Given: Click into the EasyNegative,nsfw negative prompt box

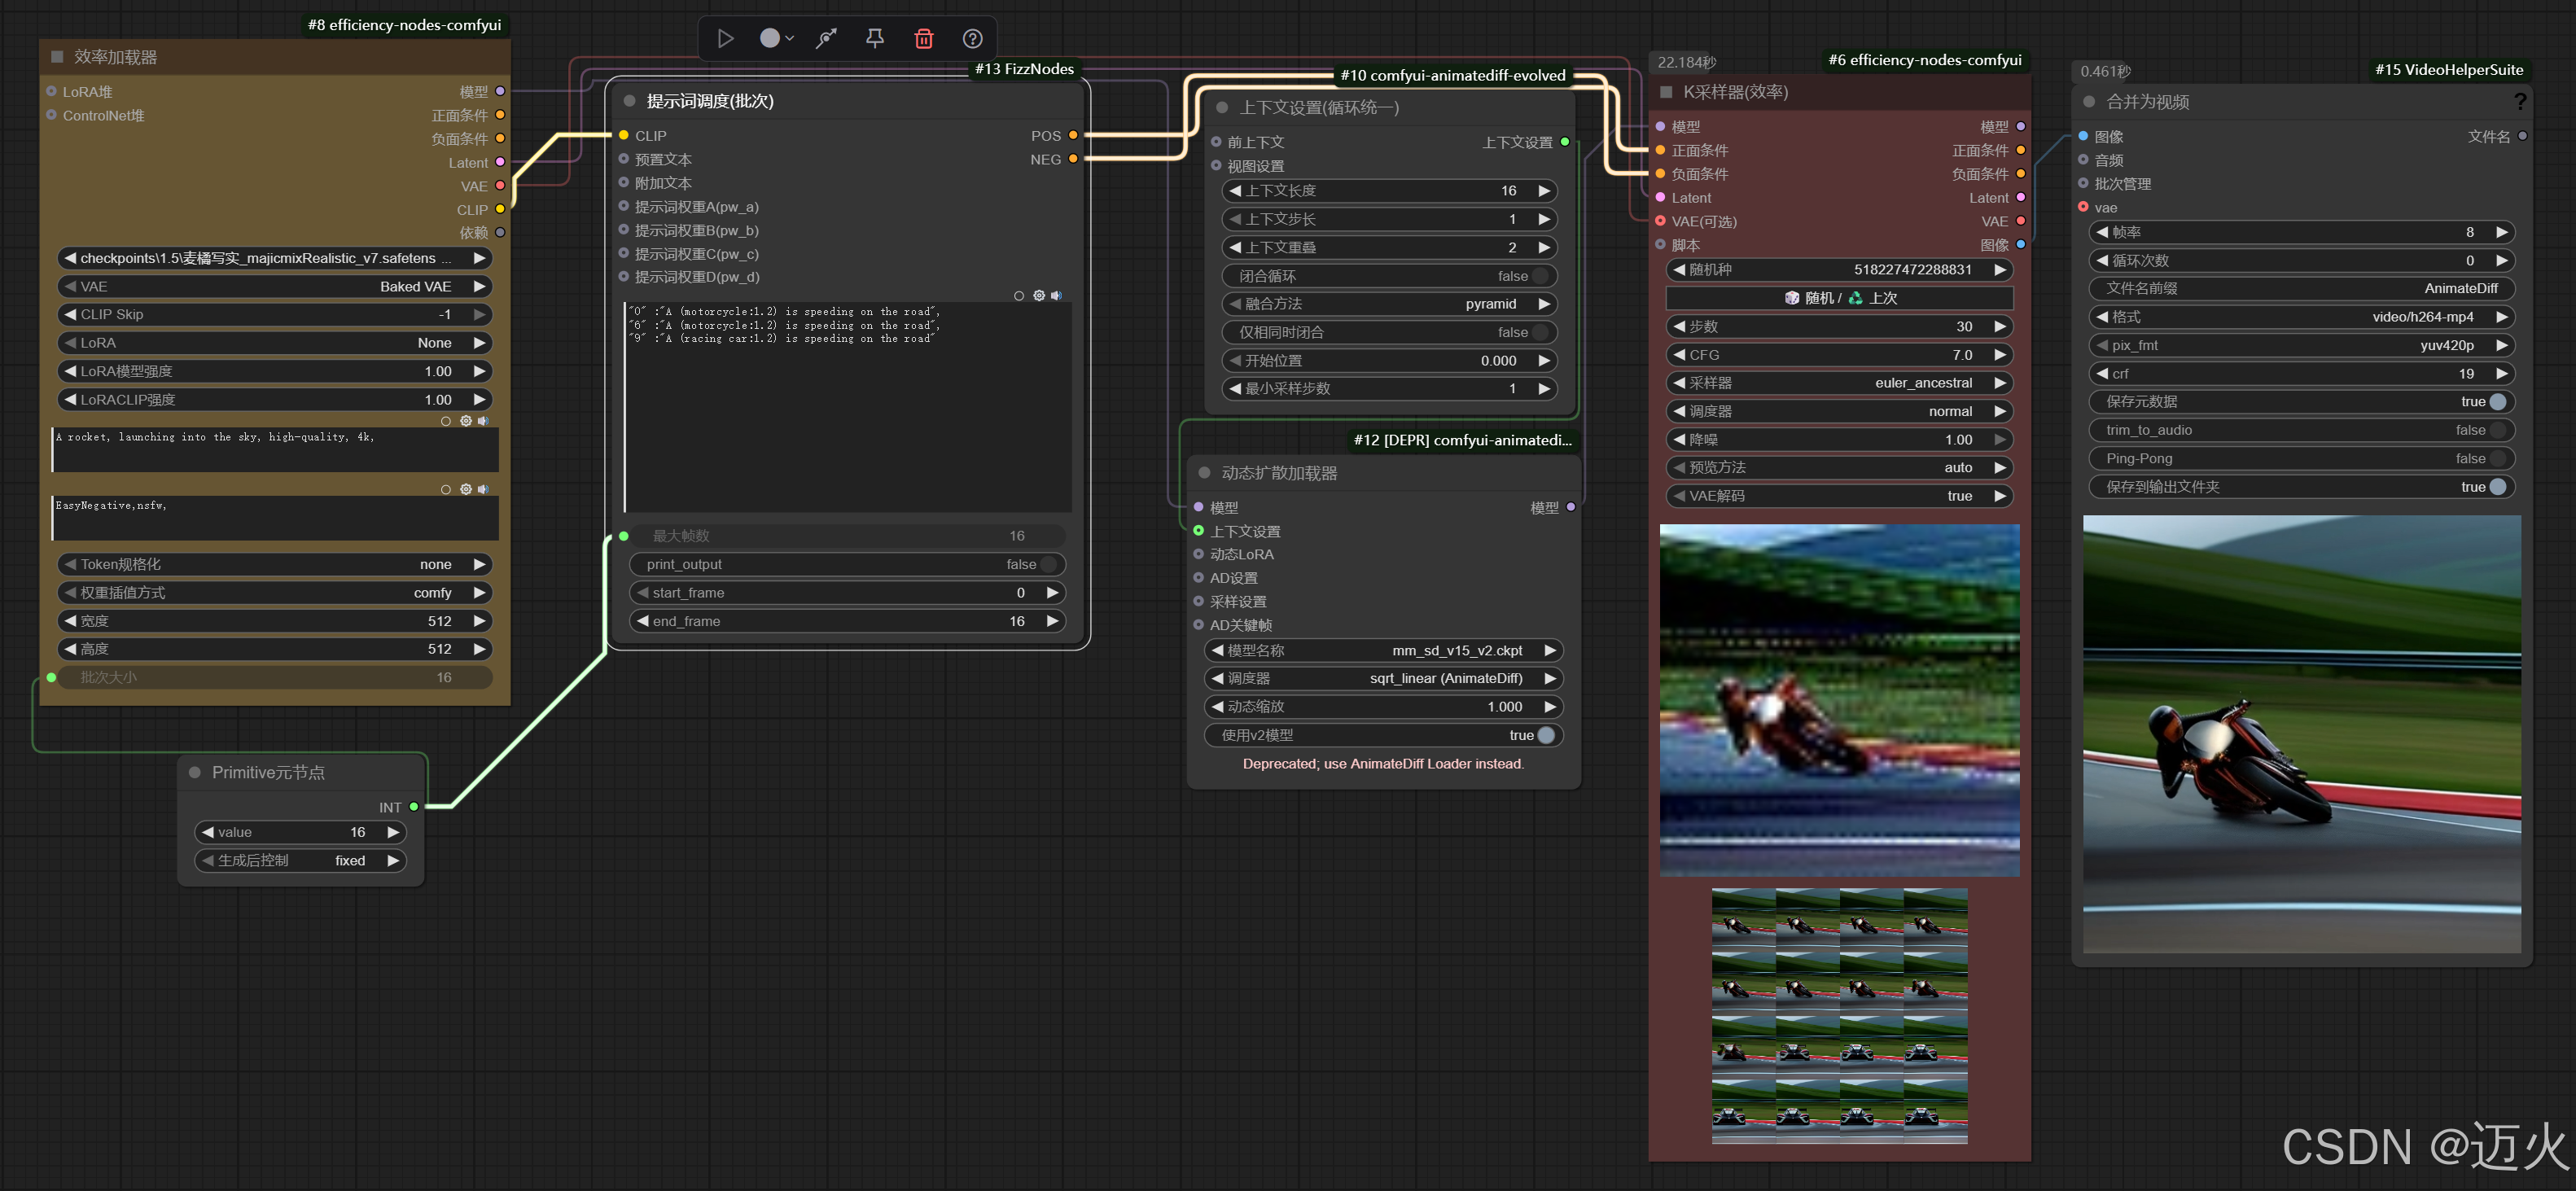Looking at the screenshot, I should tap(275, 518).
